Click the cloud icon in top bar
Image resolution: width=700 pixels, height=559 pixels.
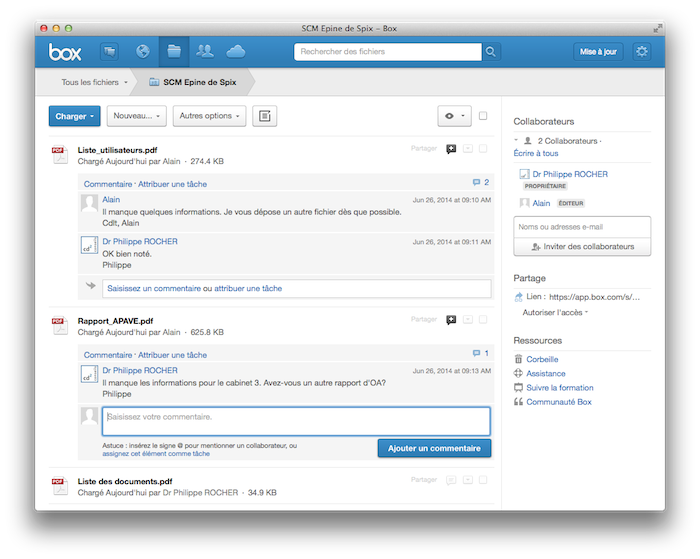pos(236,51)
